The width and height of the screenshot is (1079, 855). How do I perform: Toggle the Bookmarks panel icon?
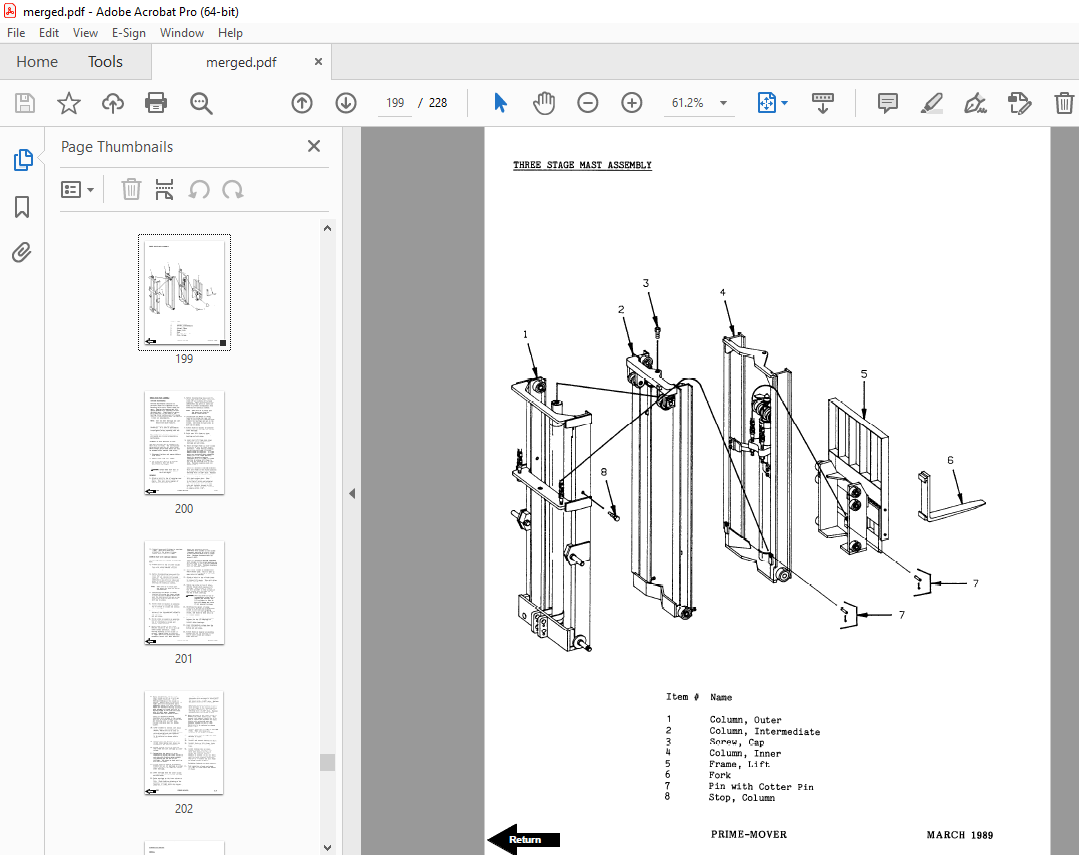(22, 207)
